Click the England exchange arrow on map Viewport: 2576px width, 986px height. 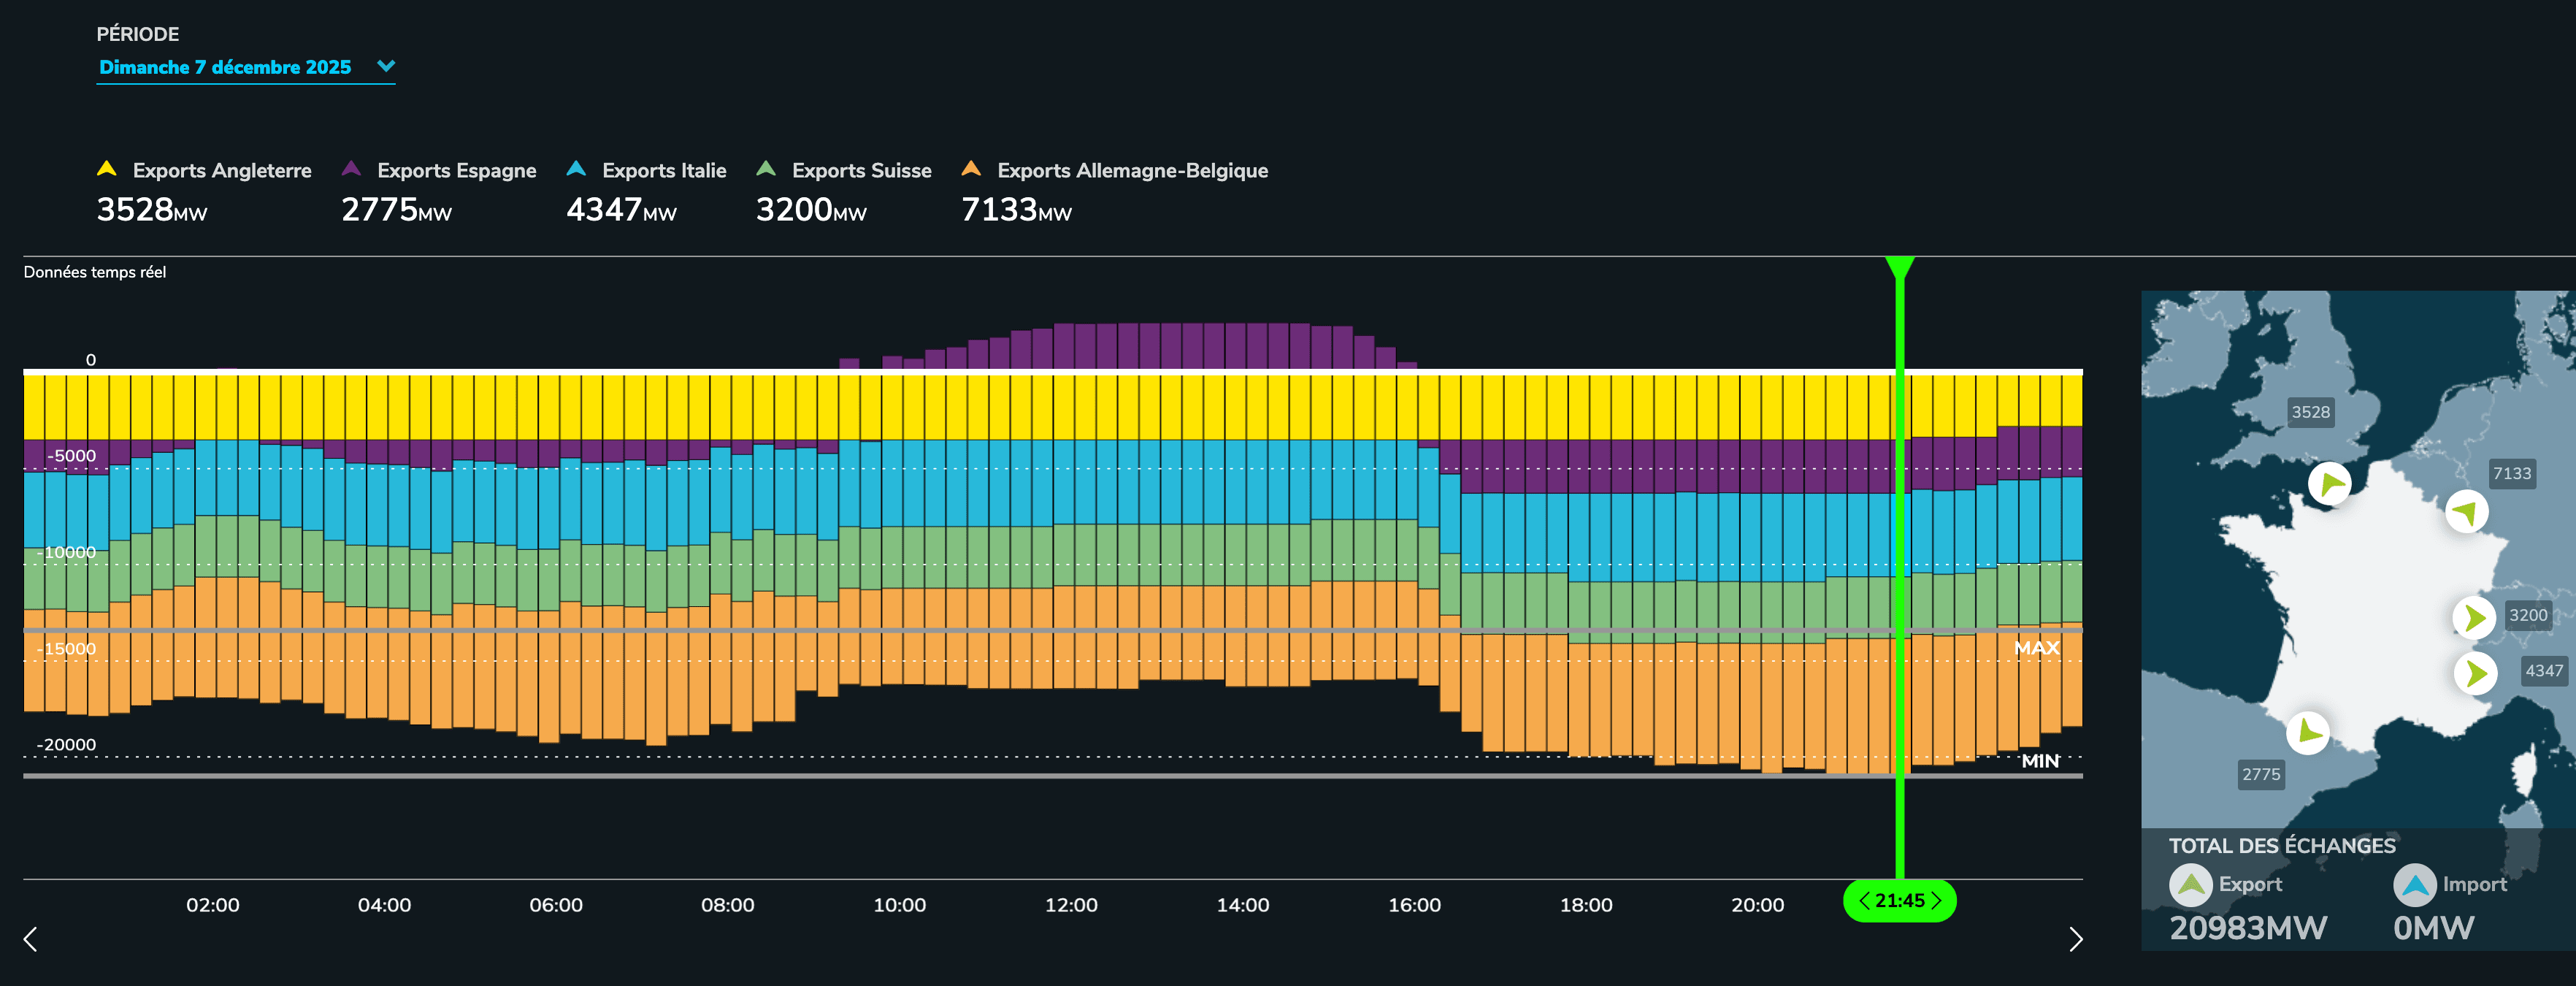coord(2330,485)
